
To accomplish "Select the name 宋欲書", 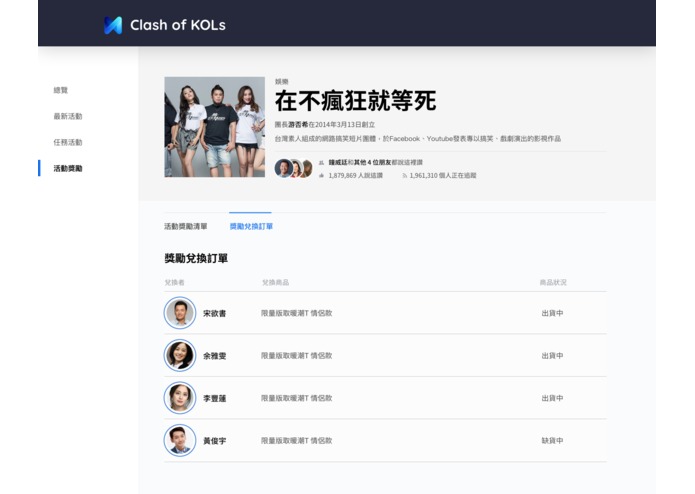I will click(215, 313).
